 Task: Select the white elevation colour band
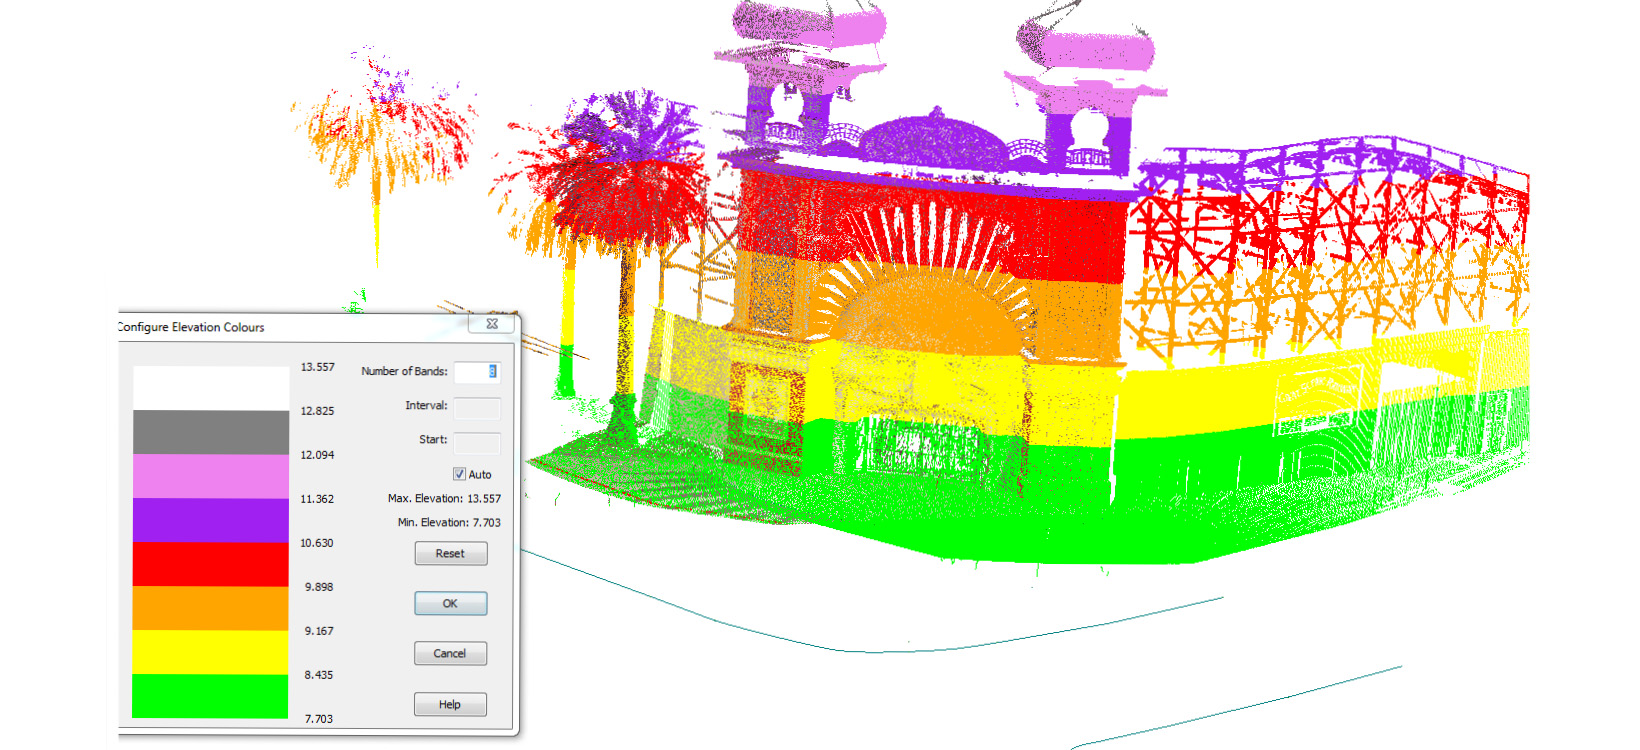pyautogui.click(x=211, y=388)
